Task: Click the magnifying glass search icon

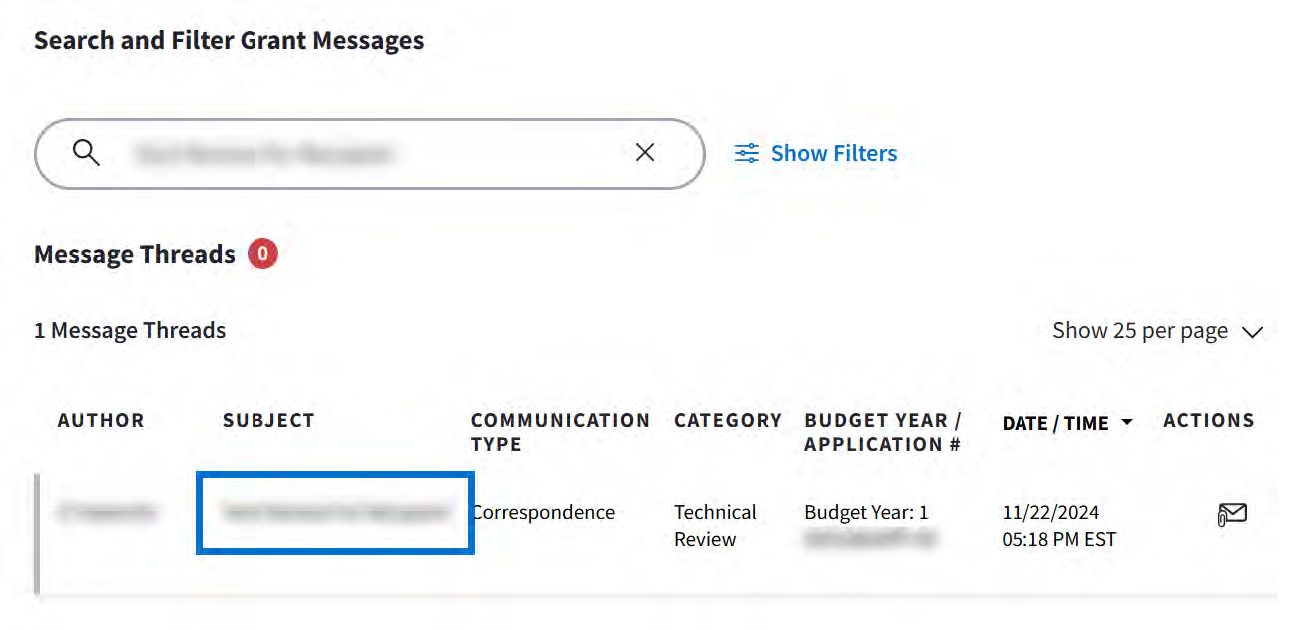Action: pos(87,153)
